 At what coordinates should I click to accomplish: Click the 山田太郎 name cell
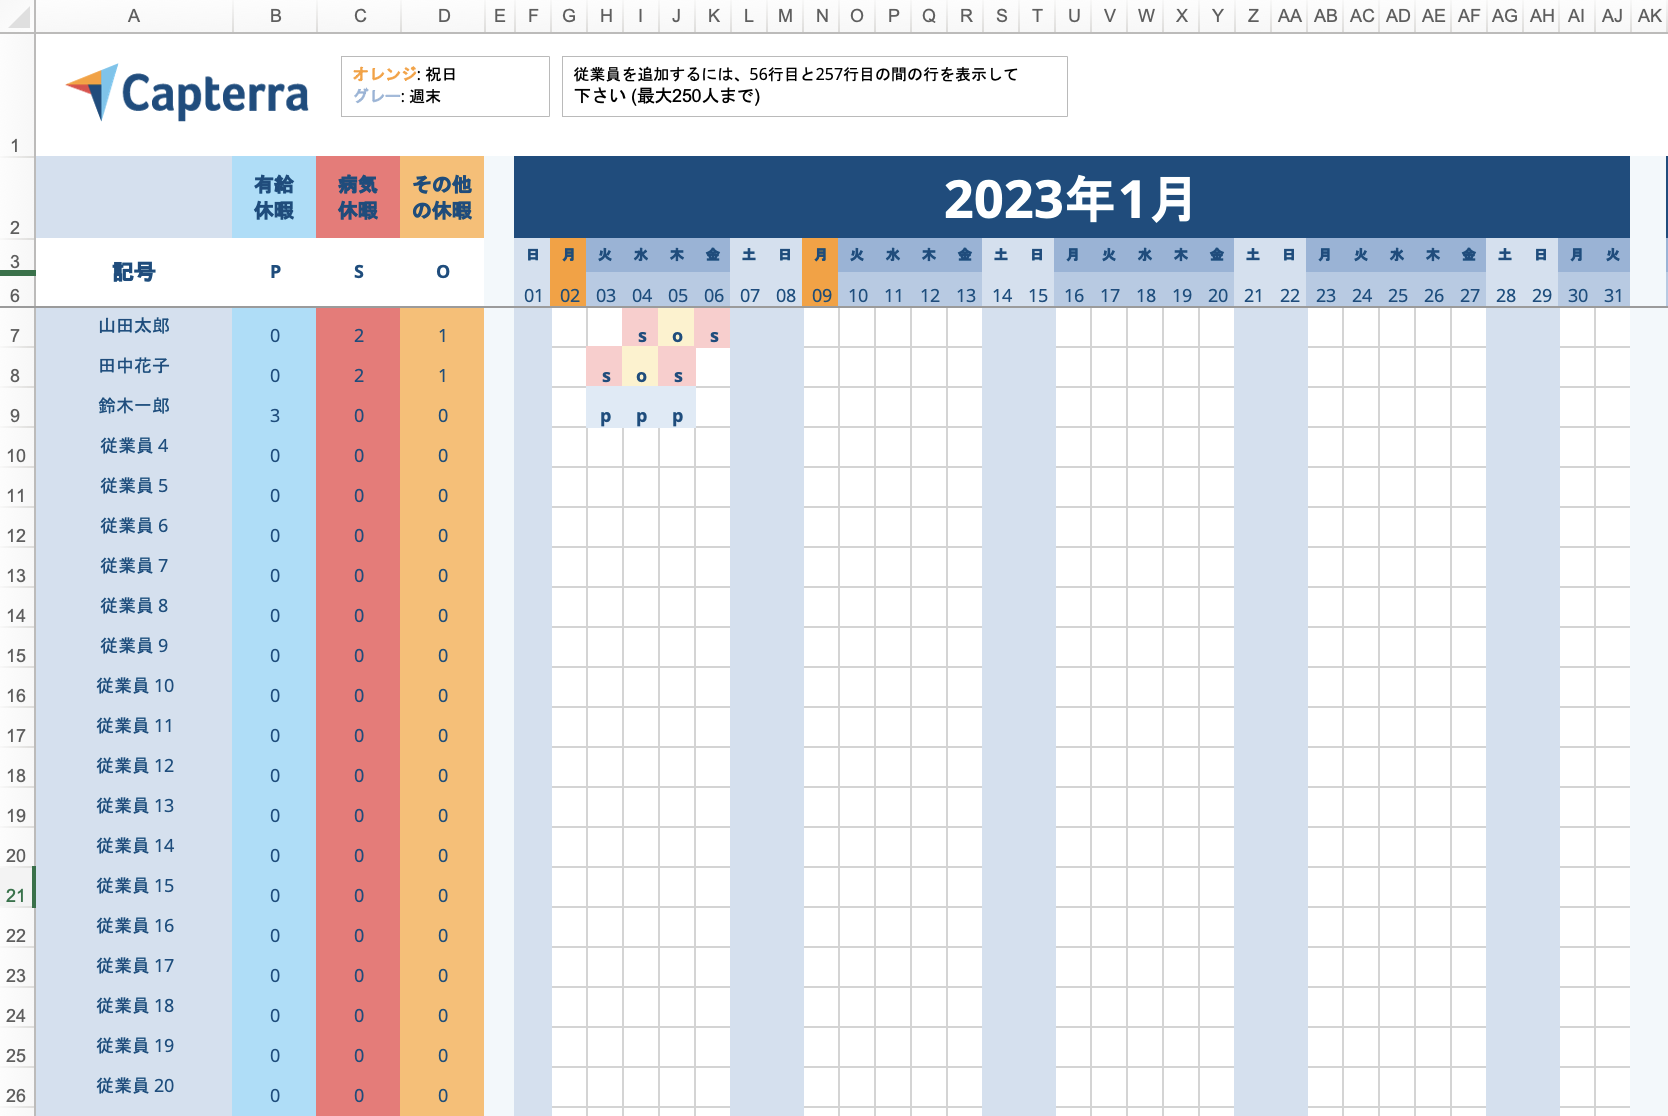[134, 327]
